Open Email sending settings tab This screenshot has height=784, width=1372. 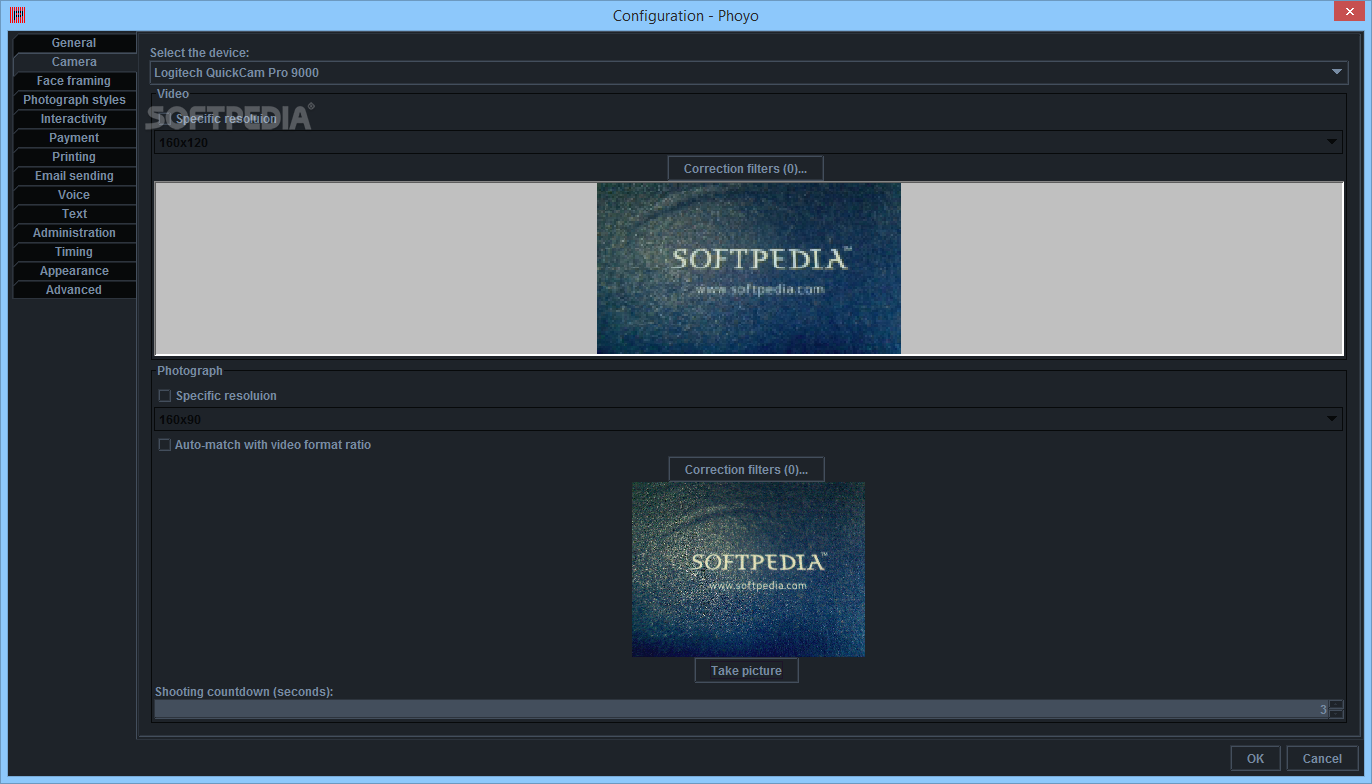point(74,176)
